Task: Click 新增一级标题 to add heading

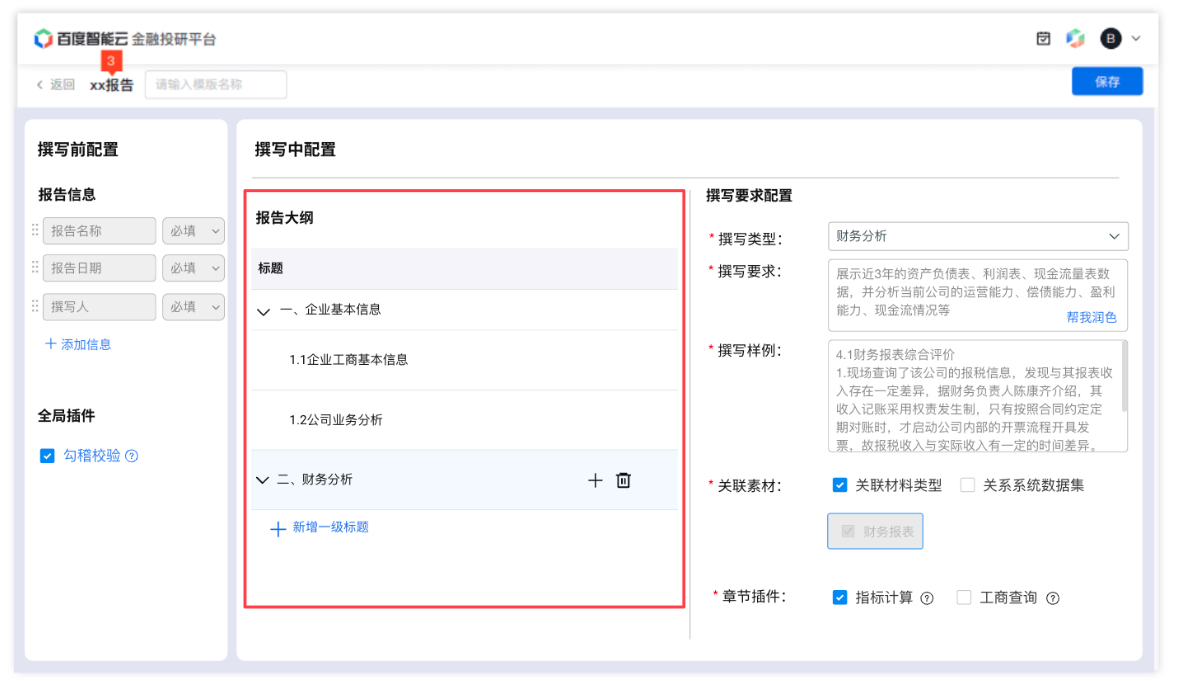Action: point(320,528)
